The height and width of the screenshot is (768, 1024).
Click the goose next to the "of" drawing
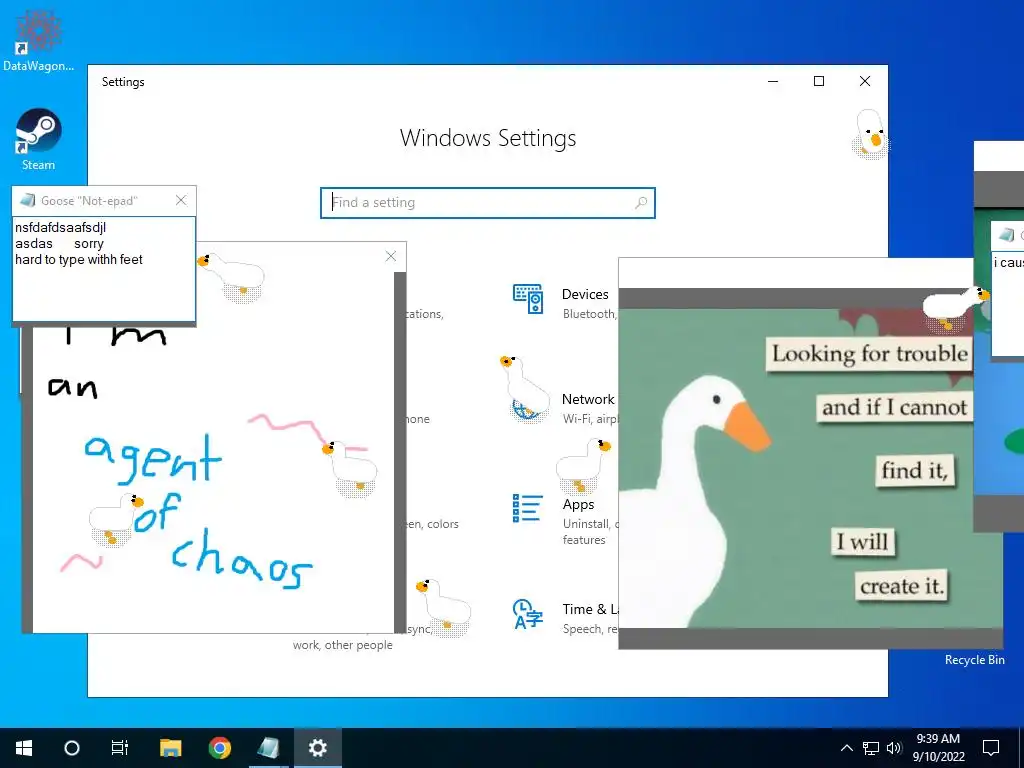116,519
